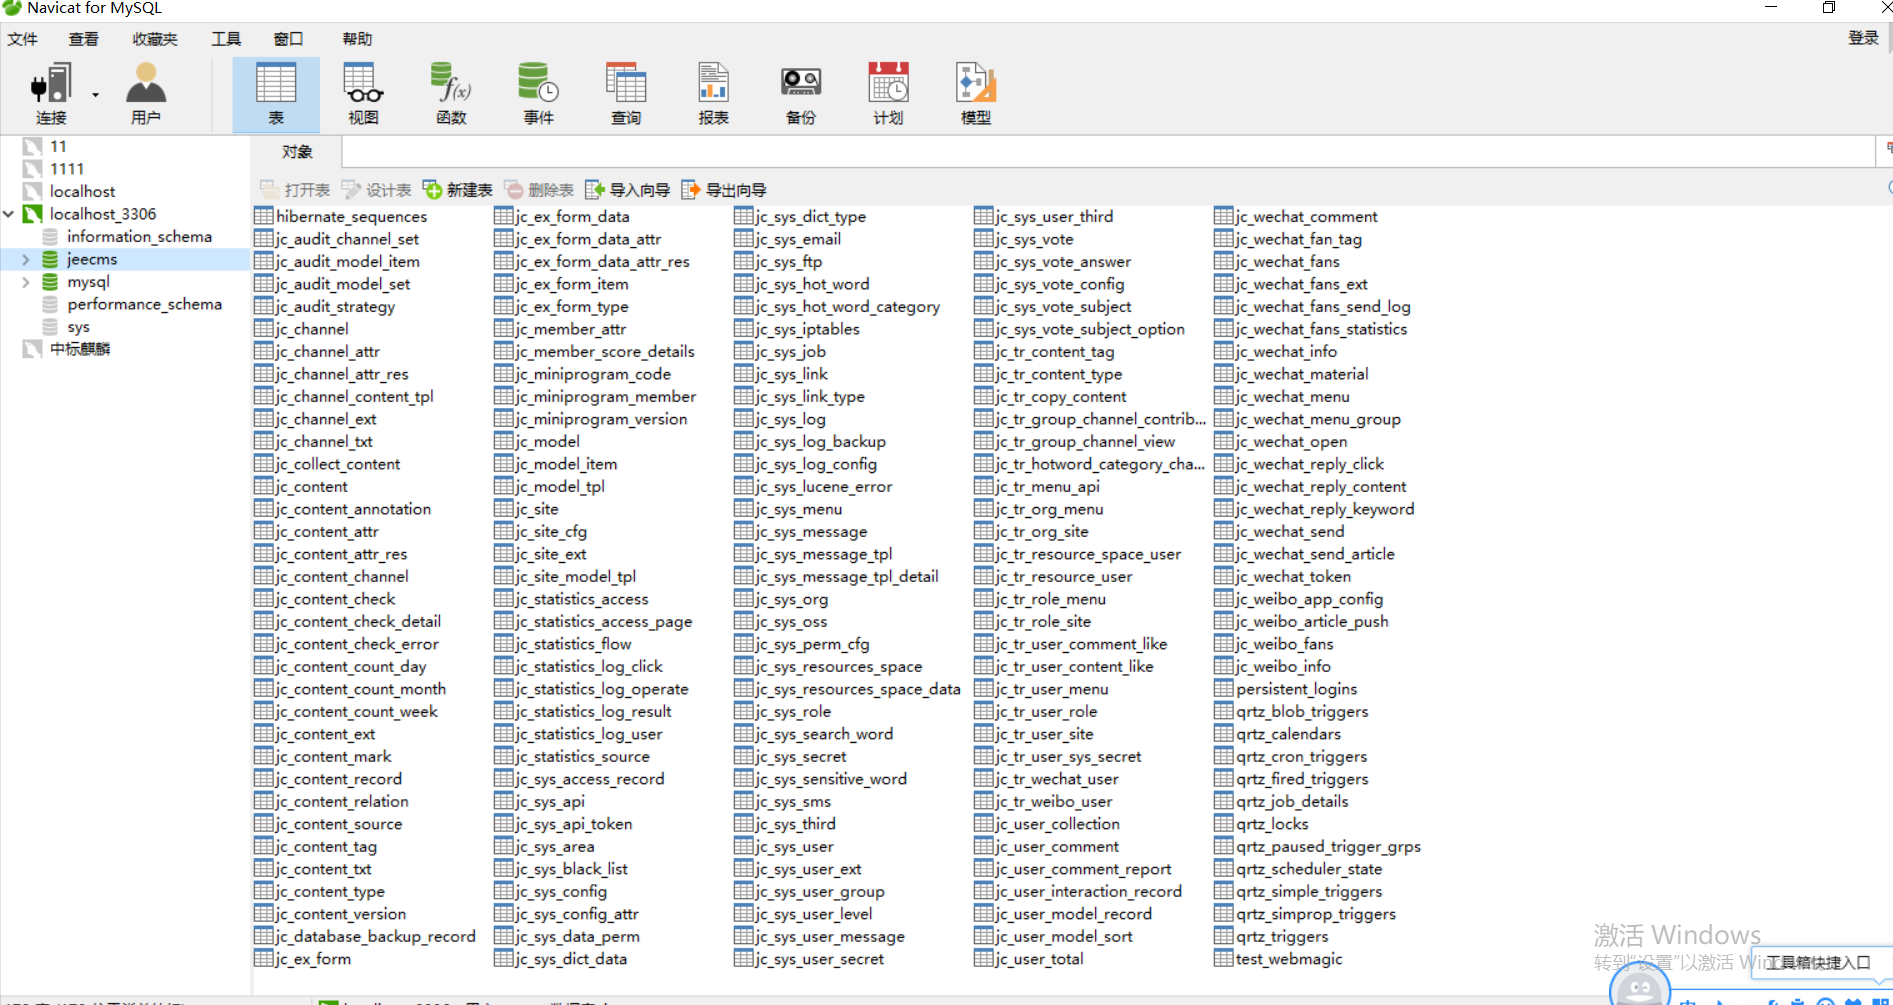
Task: Click the jc_wechat_comment table icon
Action: coord(1224,216)
